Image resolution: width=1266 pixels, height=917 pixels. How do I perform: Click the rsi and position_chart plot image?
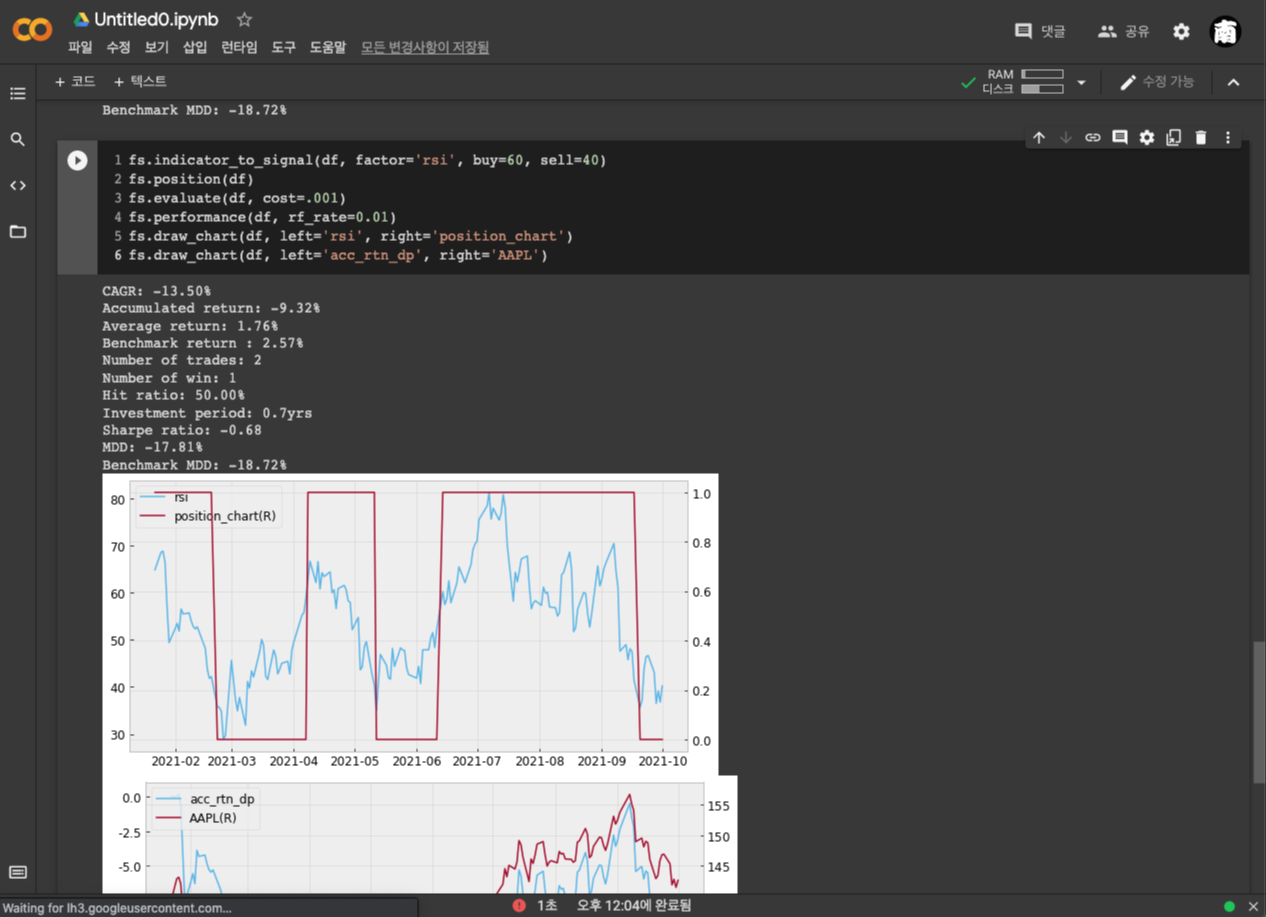click(x=410, y=624)
